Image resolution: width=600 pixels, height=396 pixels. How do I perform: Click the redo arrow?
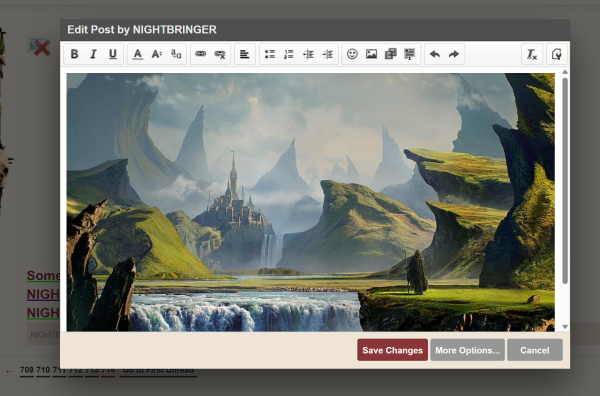[454, 54]
